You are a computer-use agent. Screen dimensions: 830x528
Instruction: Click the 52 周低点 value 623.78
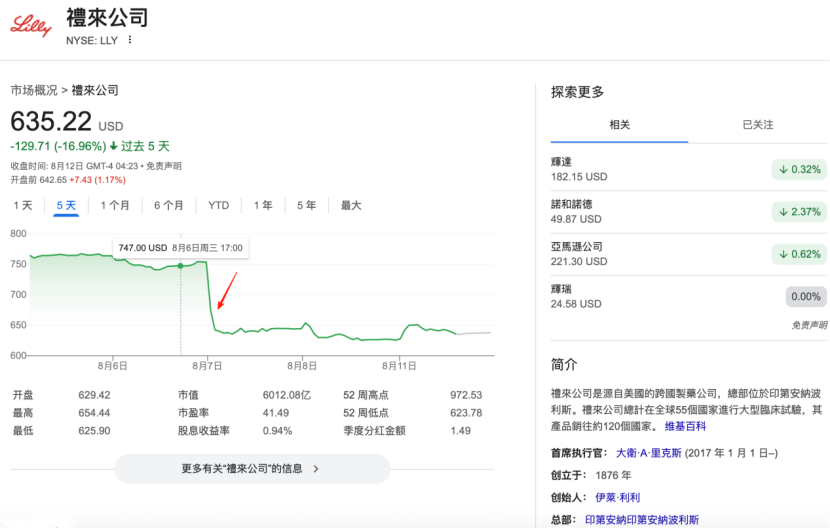pyautogui.click(x=466, y=413)
